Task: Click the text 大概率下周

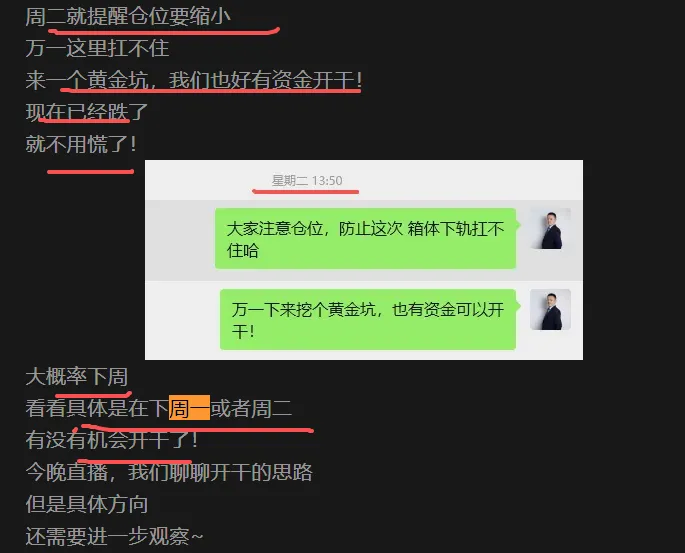Action: pos(76,376)
